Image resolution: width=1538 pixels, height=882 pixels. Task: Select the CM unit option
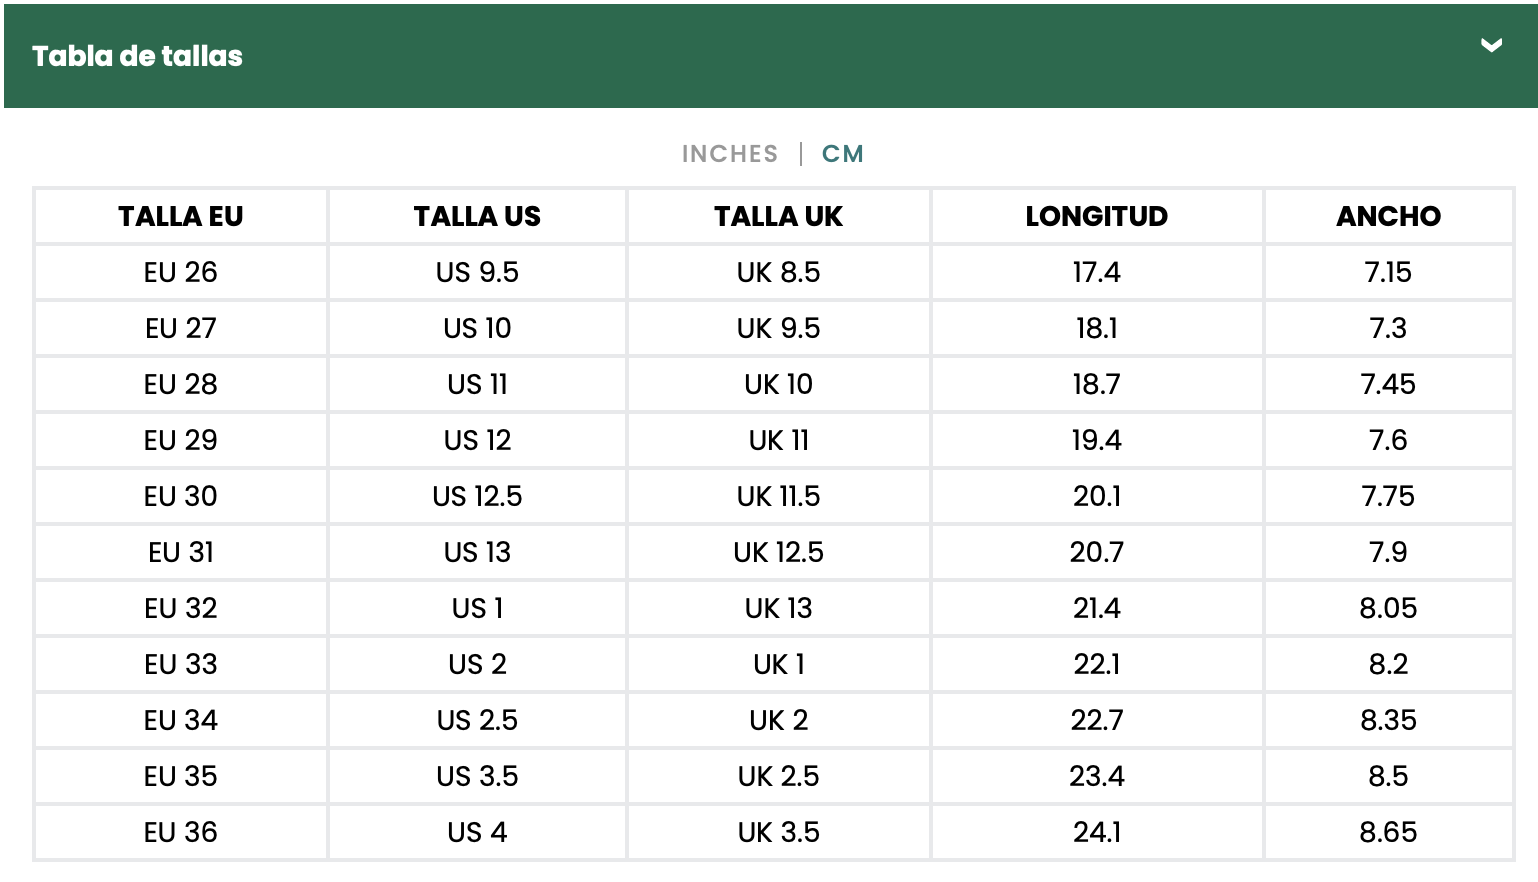pyautogui.click(x=842, y=154)
